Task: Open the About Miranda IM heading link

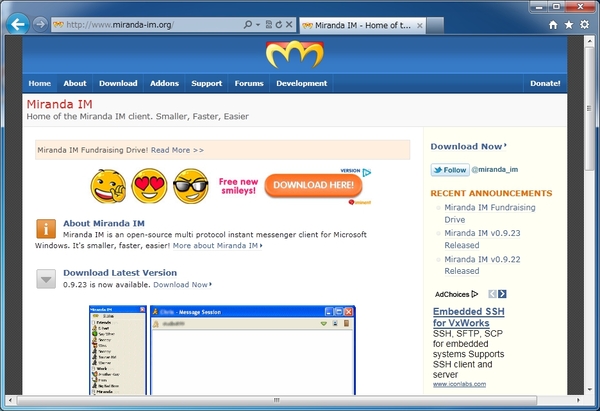Action: (x=104, y=223)
